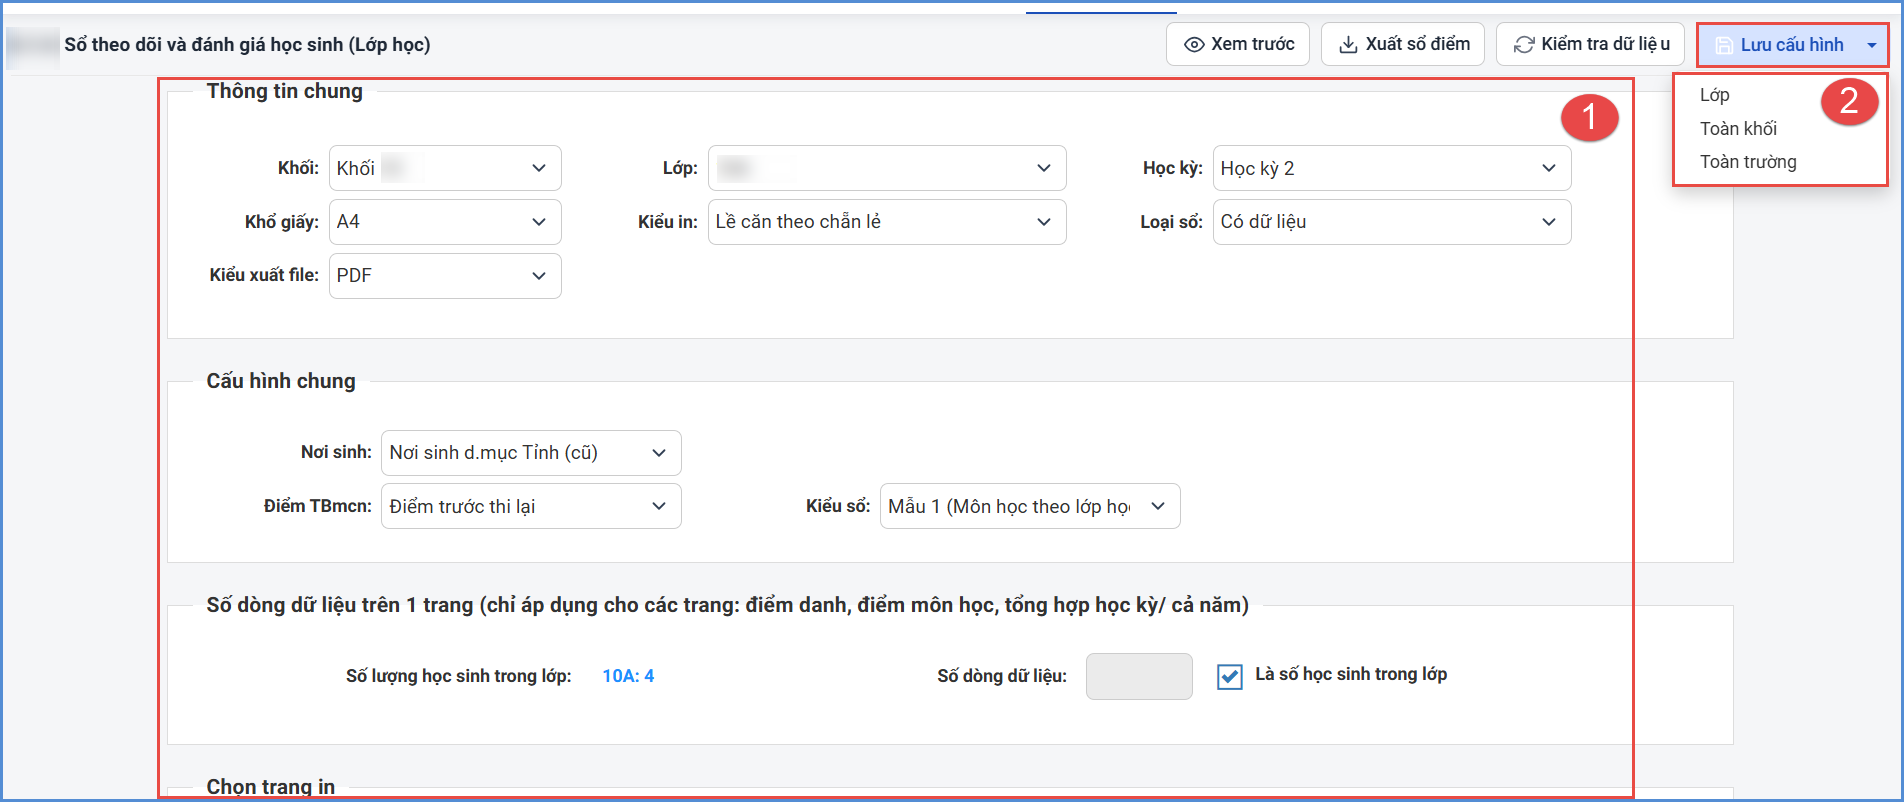Open the Điểm TBmcn dropdown
The image size is (1904, 802).
point(531,506)
